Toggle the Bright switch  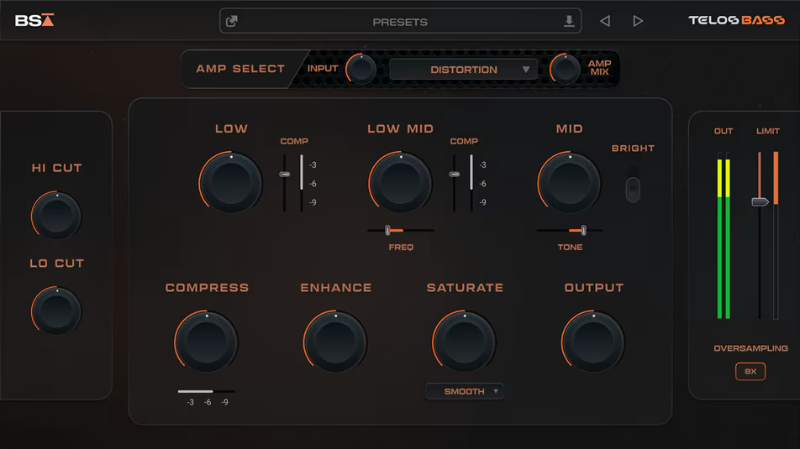click(x=631, y=189)
